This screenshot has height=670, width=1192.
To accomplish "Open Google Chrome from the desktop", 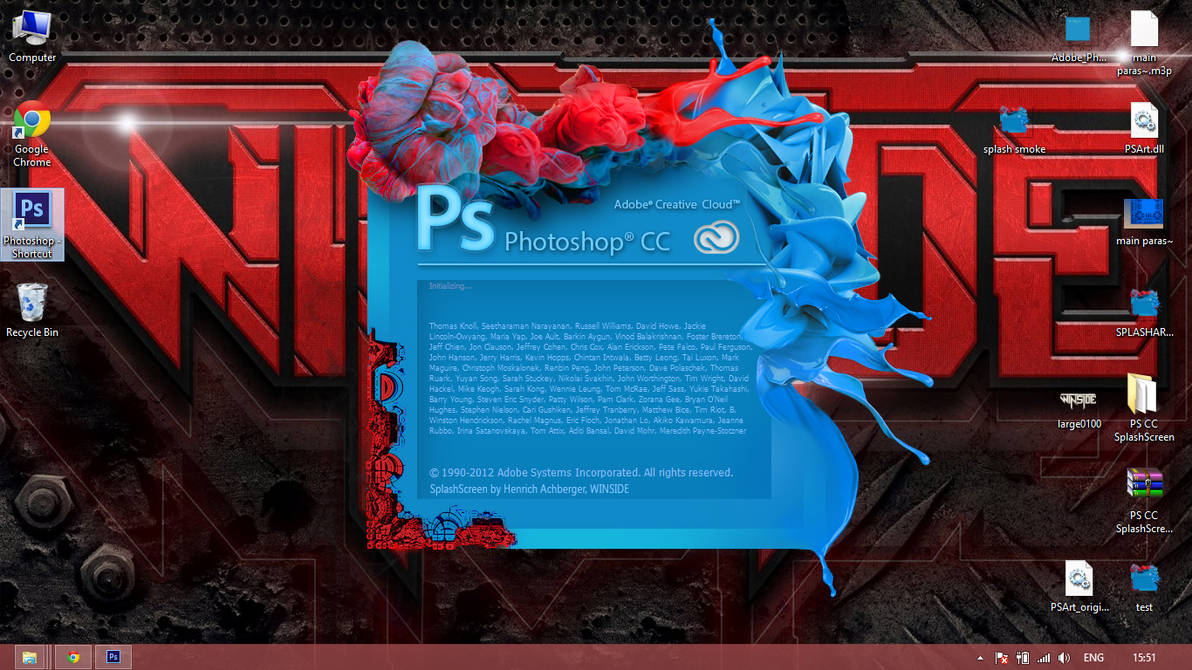I will [31, 120].
